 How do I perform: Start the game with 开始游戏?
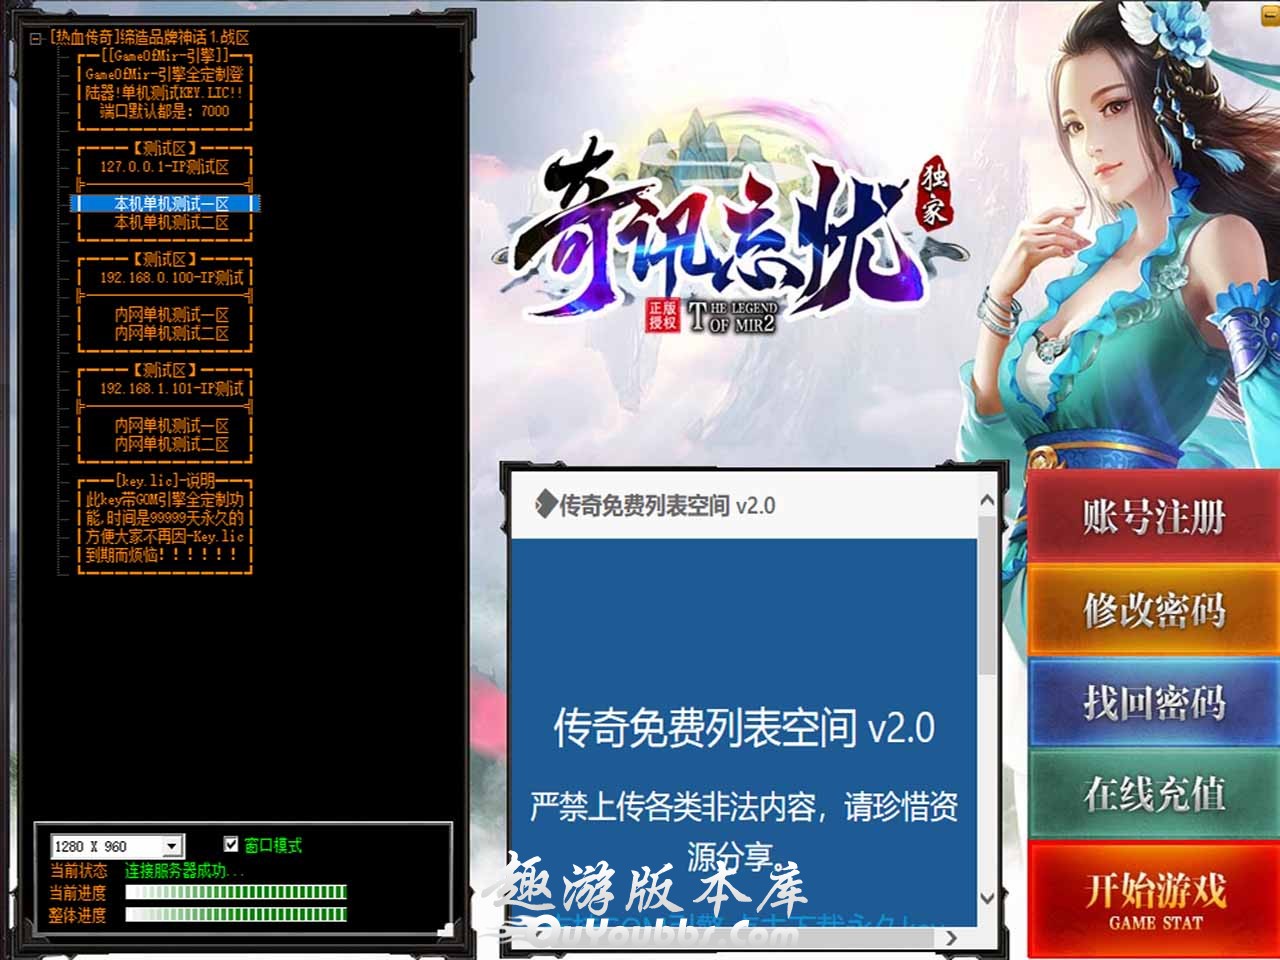click(x=1153, y=898)
